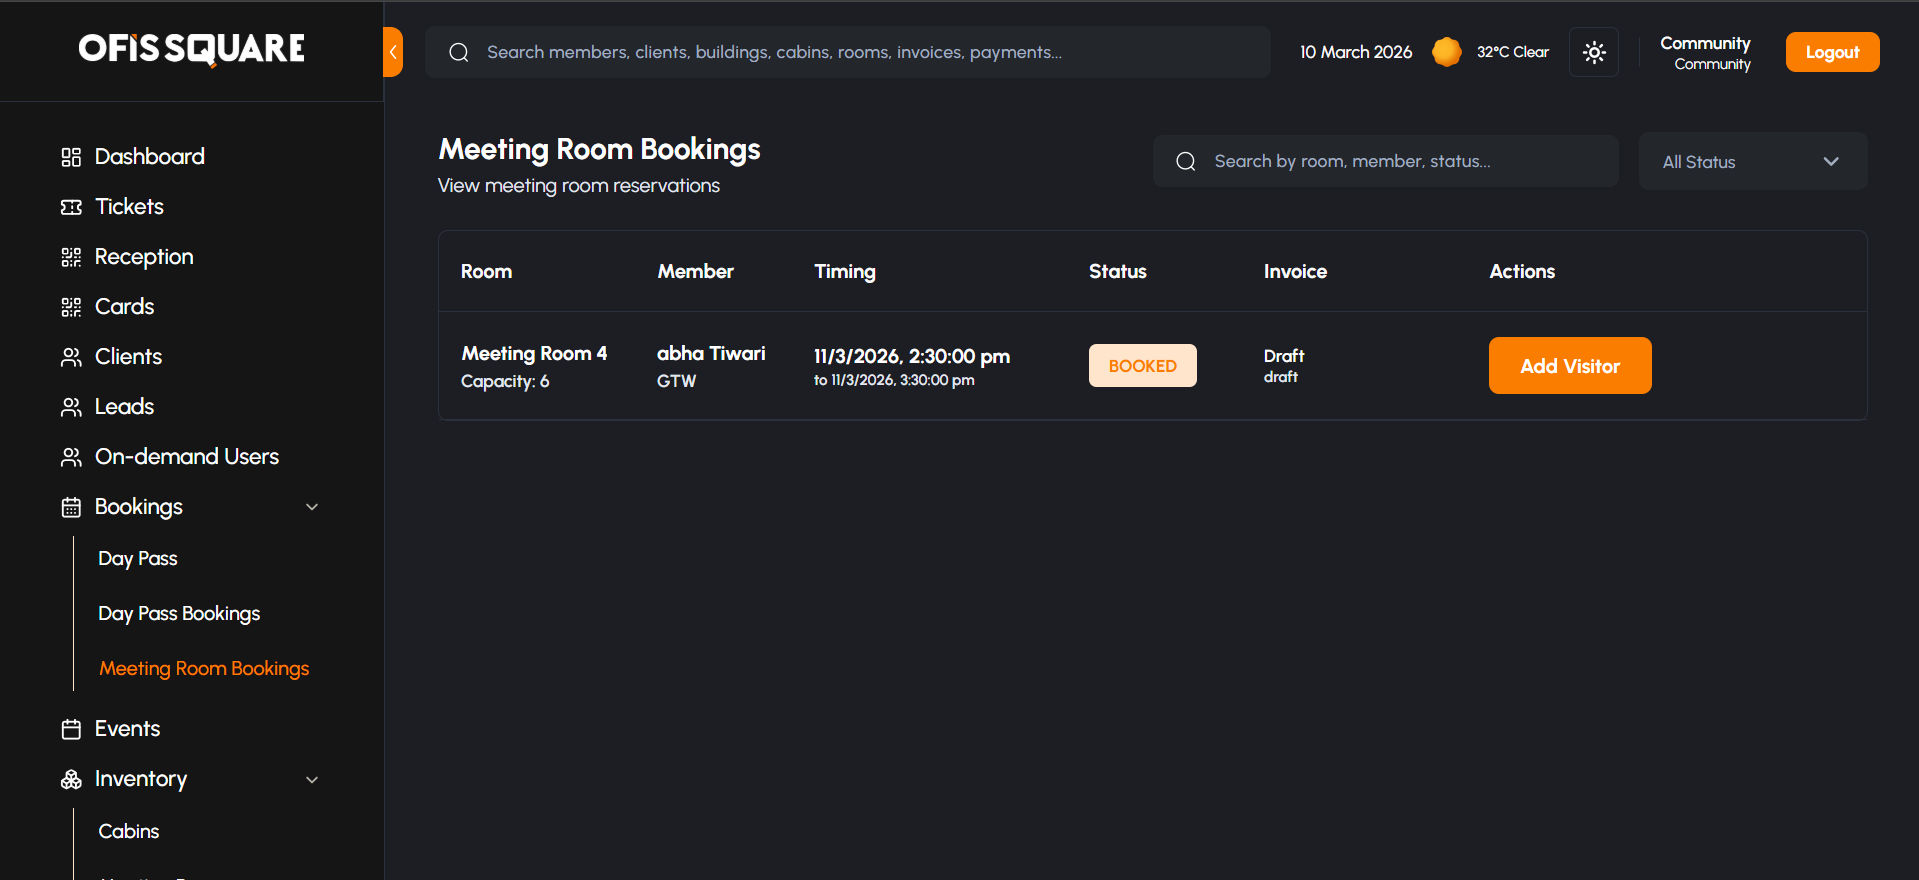Click the sun weather icon
The height and width of the screenshot is (880, 1919).
click(1446, 52)
